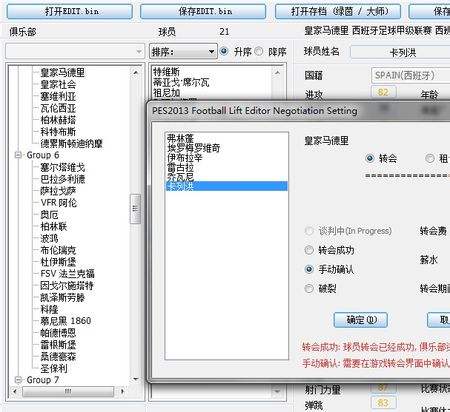Select the 转会成功 radio option
The width and height of the screenshot is (450, 412).
tap(309, 250)
